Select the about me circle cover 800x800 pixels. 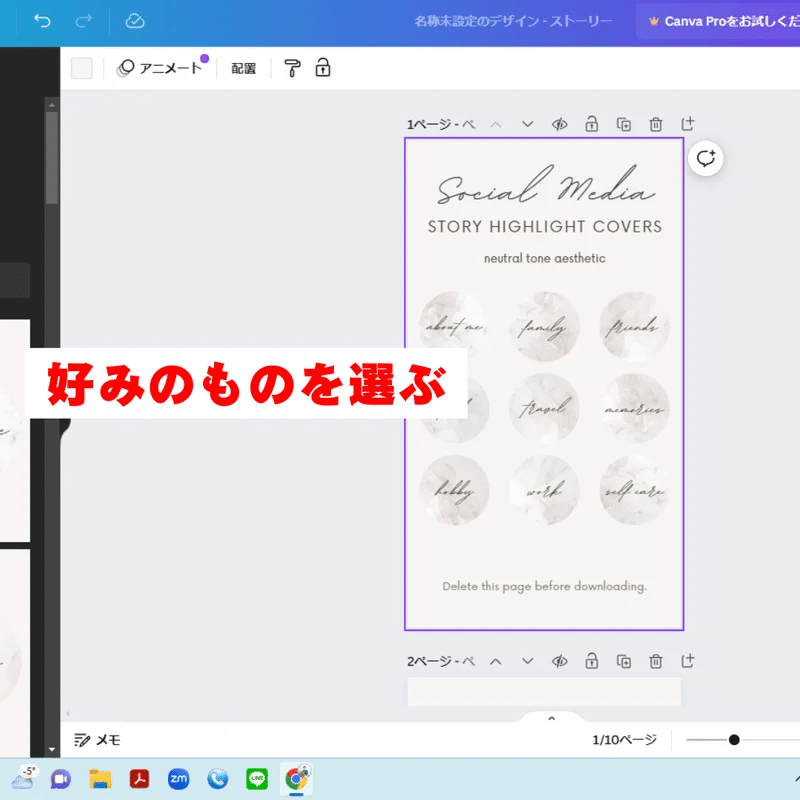455,325
